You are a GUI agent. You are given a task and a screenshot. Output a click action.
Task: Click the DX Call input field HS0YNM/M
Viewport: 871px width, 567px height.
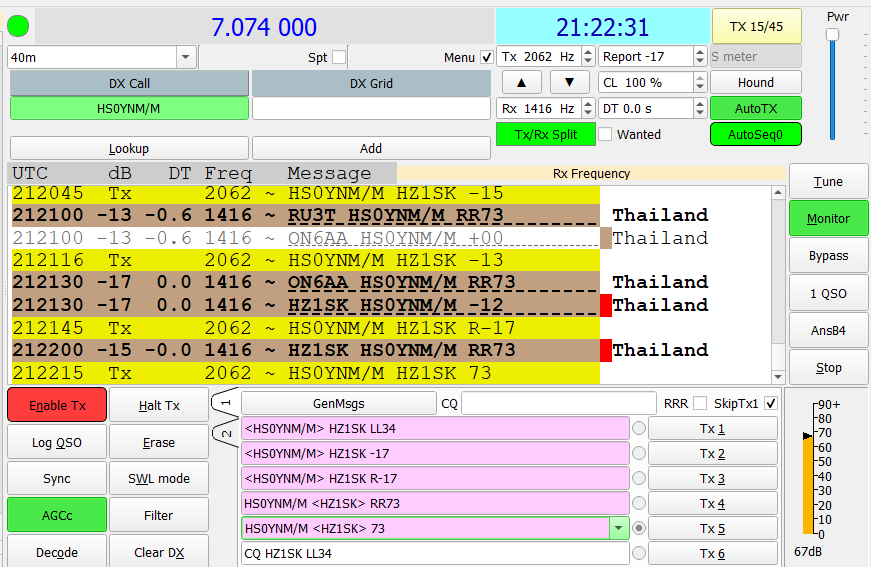(x=129, y=108)
